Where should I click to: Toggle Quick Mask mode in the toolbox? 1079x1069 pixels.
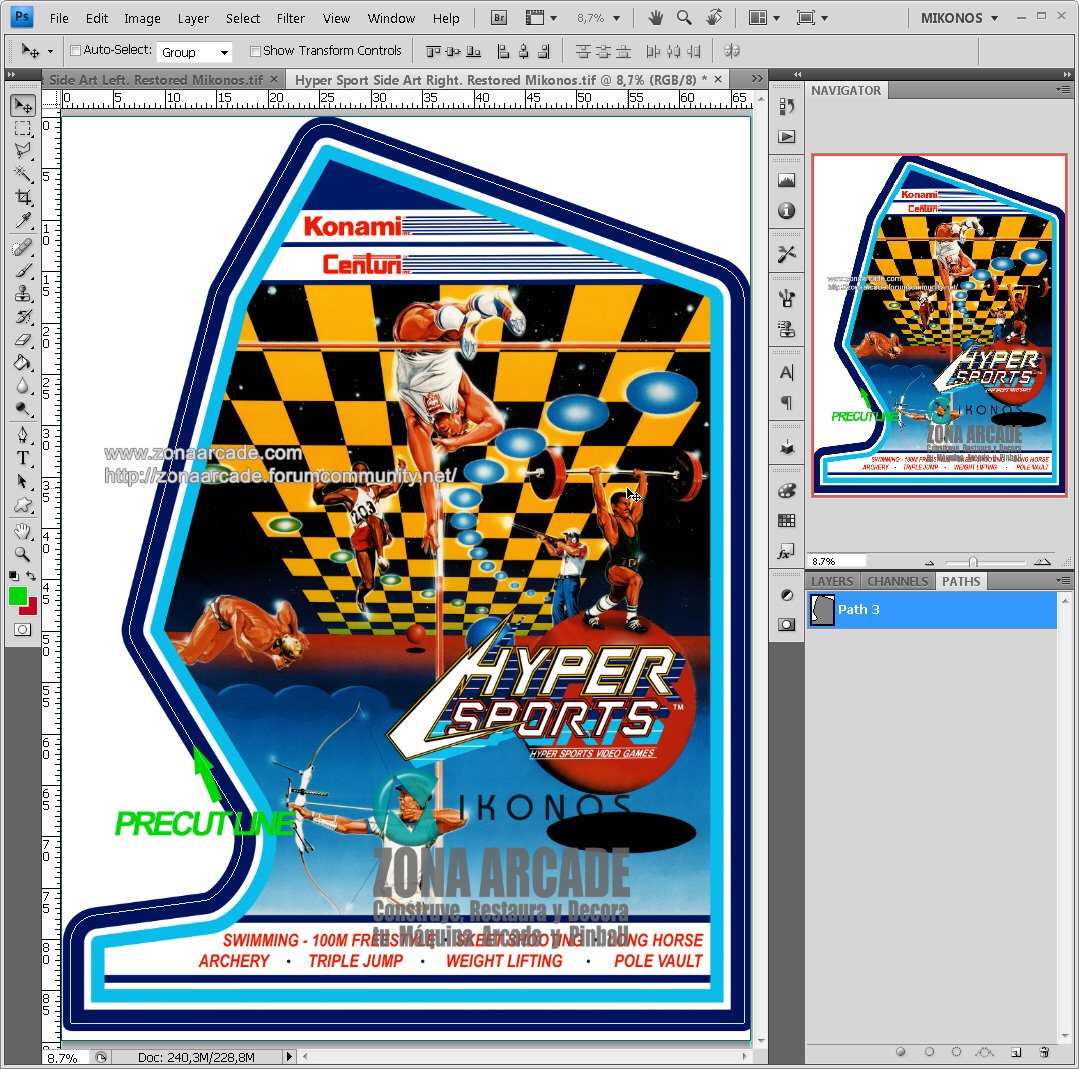[24, 628]
